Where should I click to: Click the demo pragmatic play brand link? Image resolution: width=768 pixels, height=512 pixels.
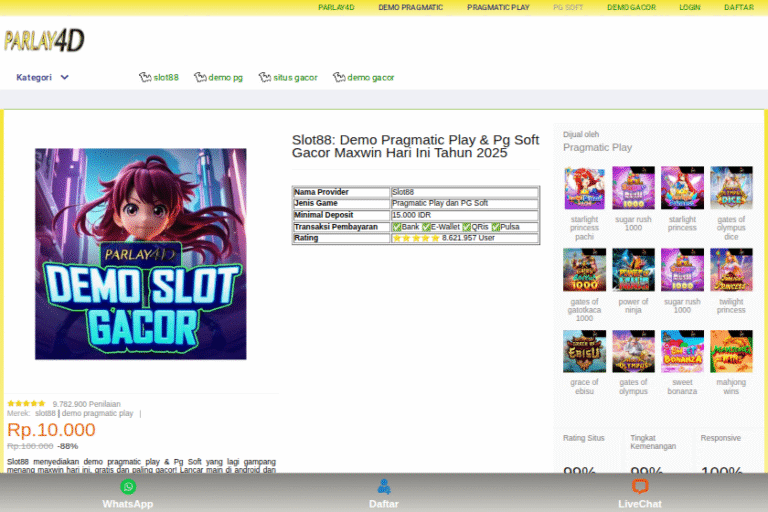point(97,413)
